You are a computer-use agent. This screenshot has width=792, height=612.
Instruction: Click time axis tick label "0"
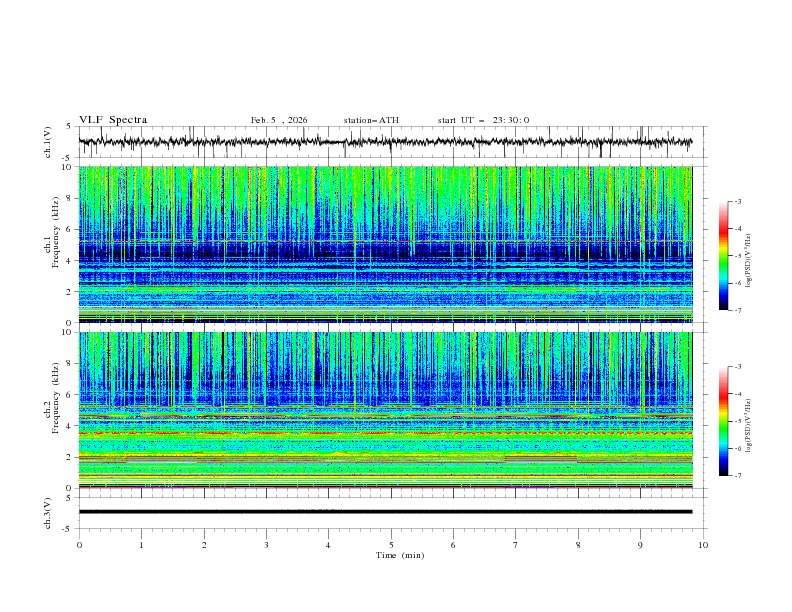pos(79,545)
